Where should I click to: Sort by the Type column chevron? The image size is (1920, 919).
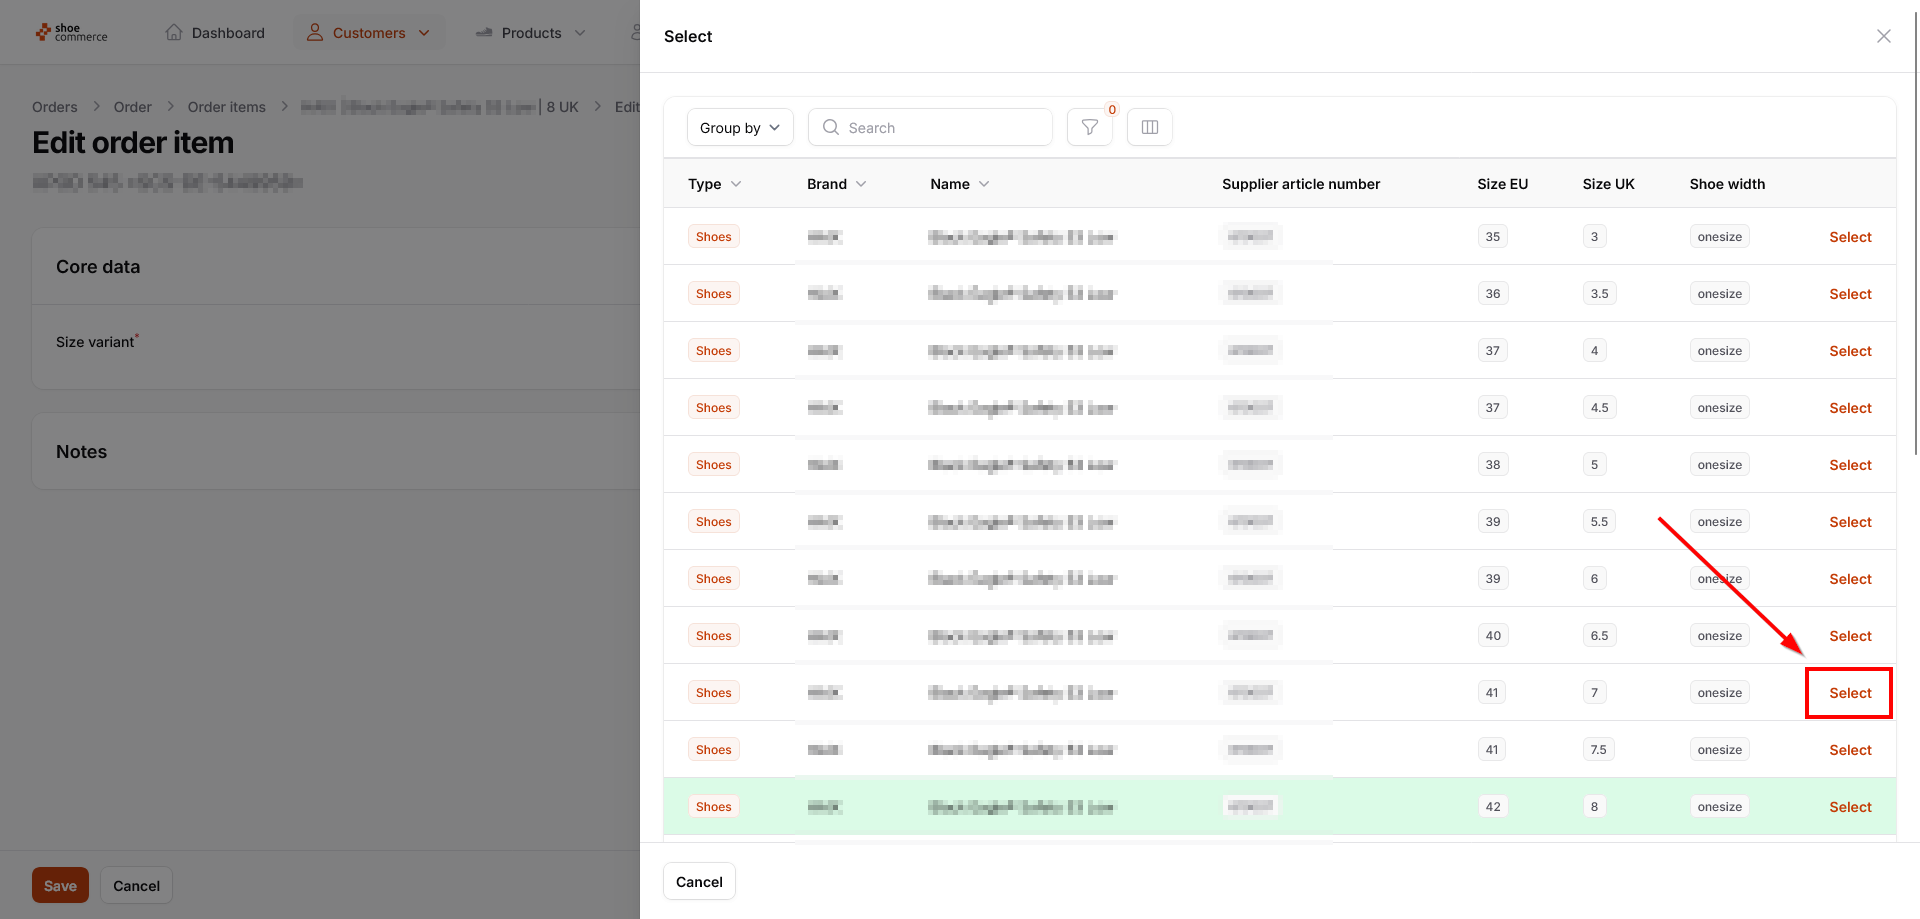[736, 184]
